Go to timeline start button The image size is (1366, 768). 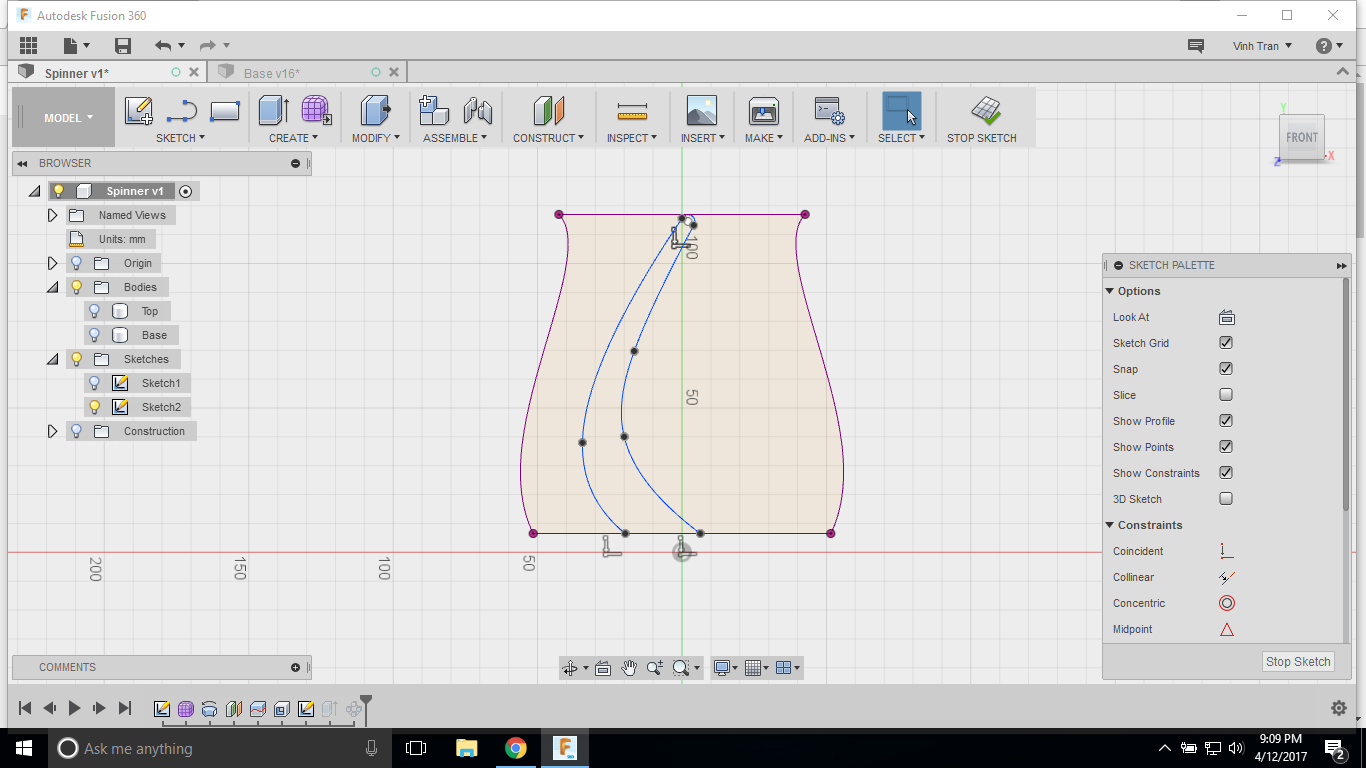click(x=25, y=708)
